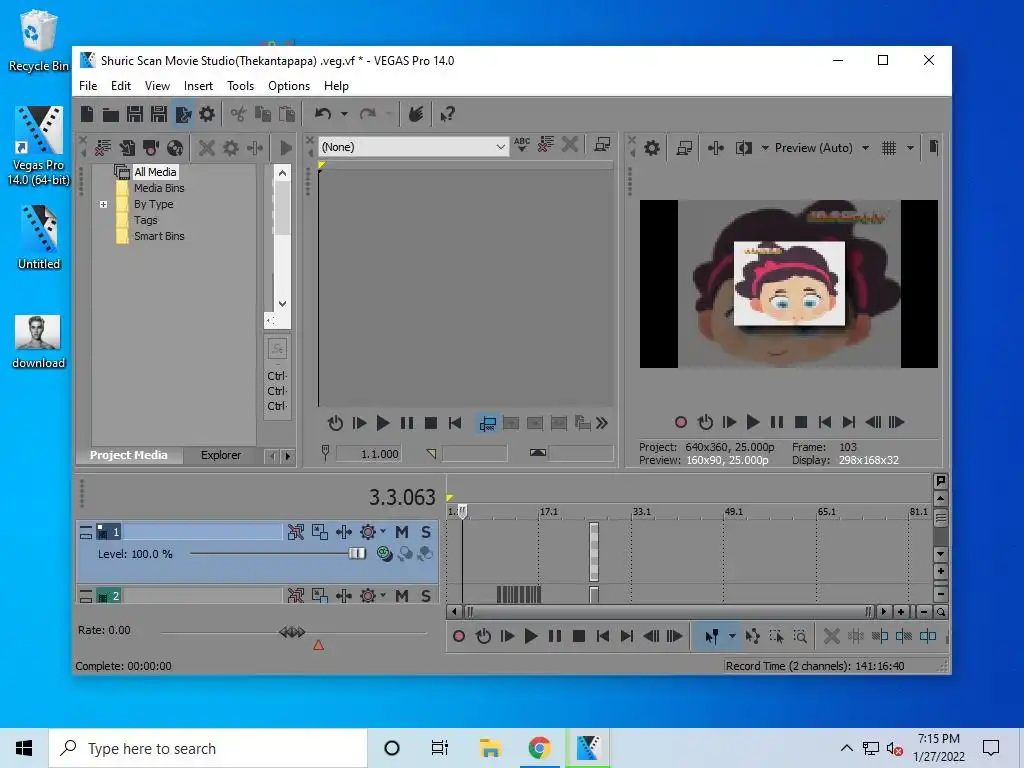Open Video Preview properties with the gear icon
Image resolution: width=1024 pixels, height=768 pixels.
coord(652,148)
